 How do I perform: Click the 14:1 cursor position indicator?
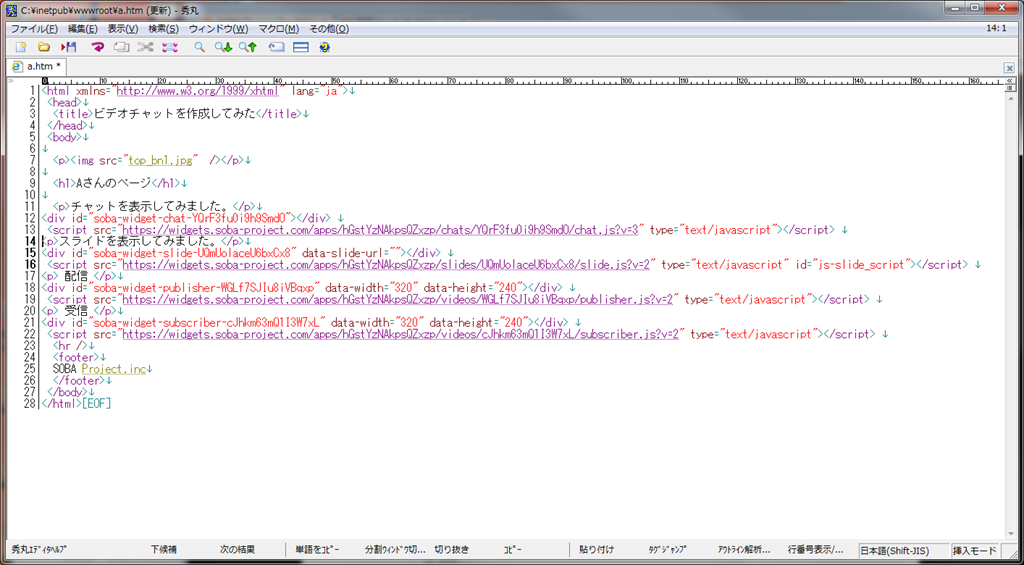(997, 29)
